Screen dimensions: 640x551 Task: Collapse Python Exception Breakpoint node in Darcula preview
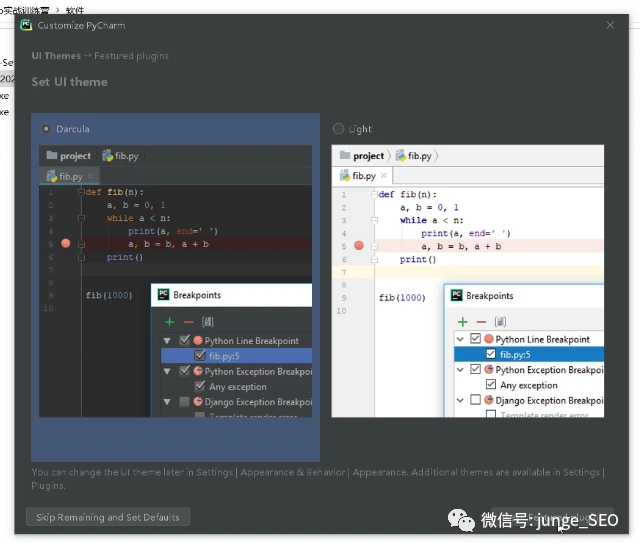167,371
